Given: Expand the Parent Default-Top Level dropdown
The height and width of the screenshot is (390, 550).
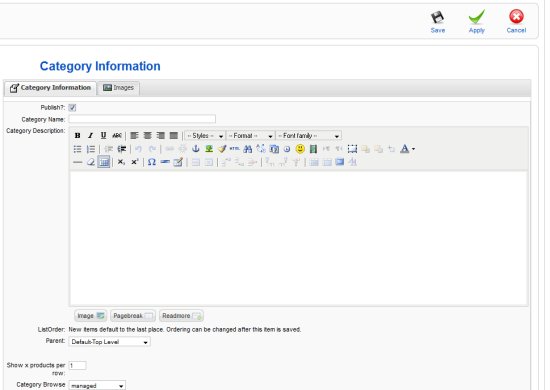Looking at the screenshot, I should (109, 342).
